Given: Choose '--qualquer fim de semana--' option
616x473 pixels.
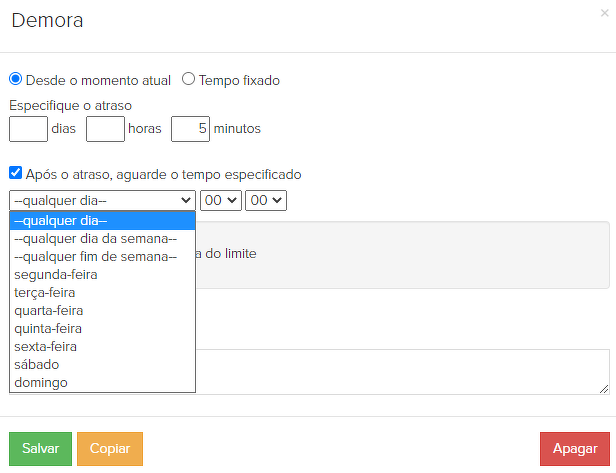Looking at the screenshot, I should 96,257.
